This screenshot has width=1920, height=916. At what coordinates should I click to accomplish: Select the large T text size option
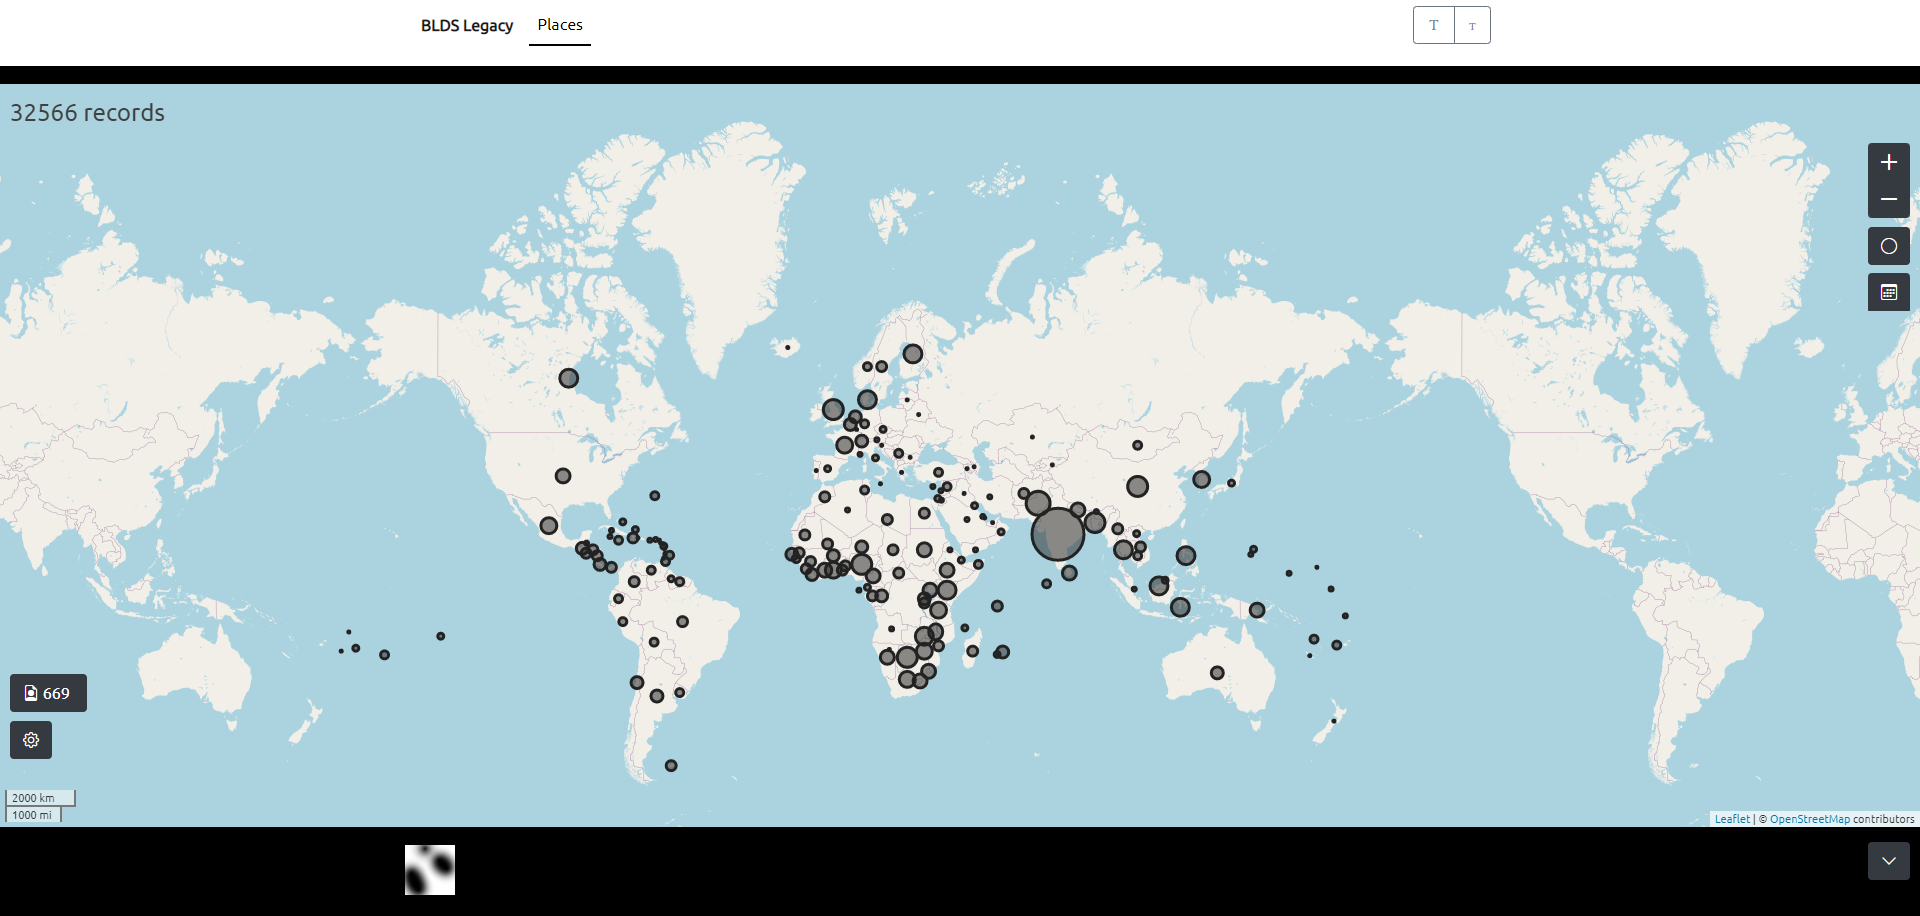tap(1432, 25)
